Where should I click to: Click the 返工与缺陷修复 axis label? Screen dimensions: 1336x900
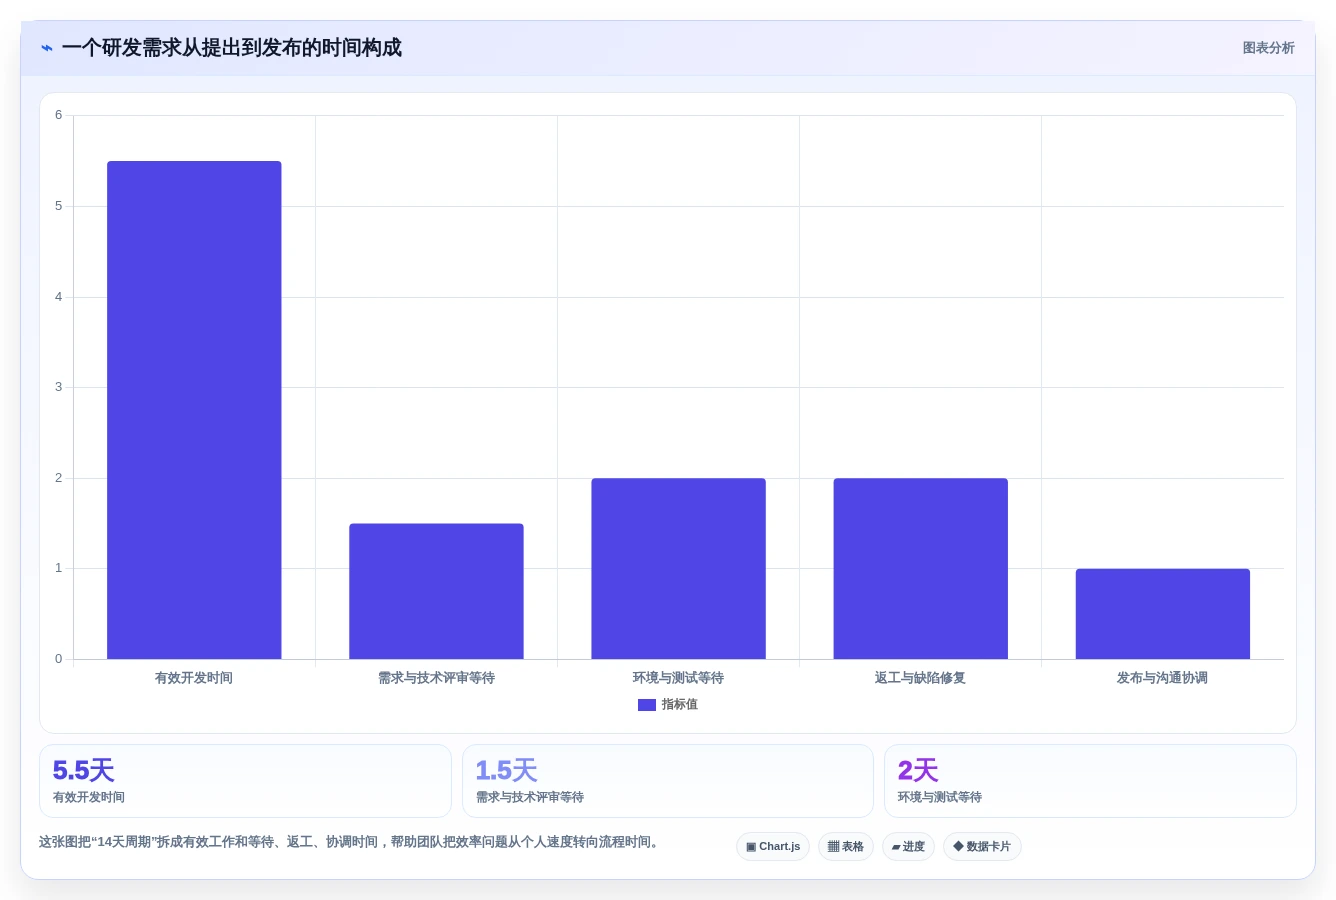tap(920, 678)
